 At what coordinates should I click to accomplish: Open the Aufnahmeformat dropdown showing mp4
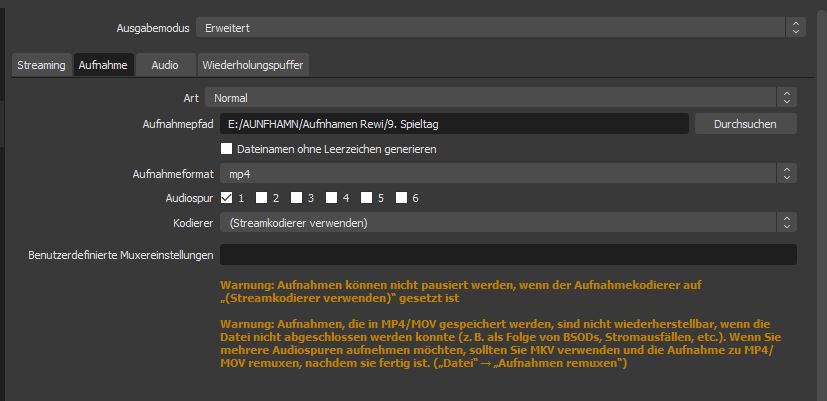point(490,174)
